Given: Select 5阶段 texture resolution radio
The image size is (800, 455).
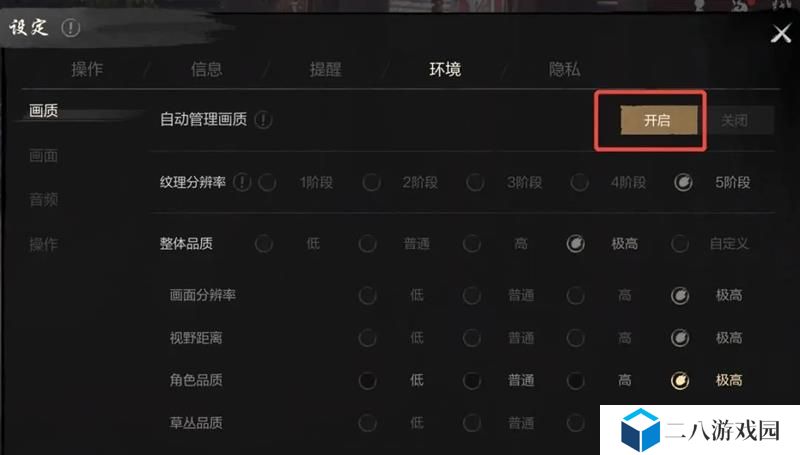Looking at the screenshot, I should pos(683,182).
